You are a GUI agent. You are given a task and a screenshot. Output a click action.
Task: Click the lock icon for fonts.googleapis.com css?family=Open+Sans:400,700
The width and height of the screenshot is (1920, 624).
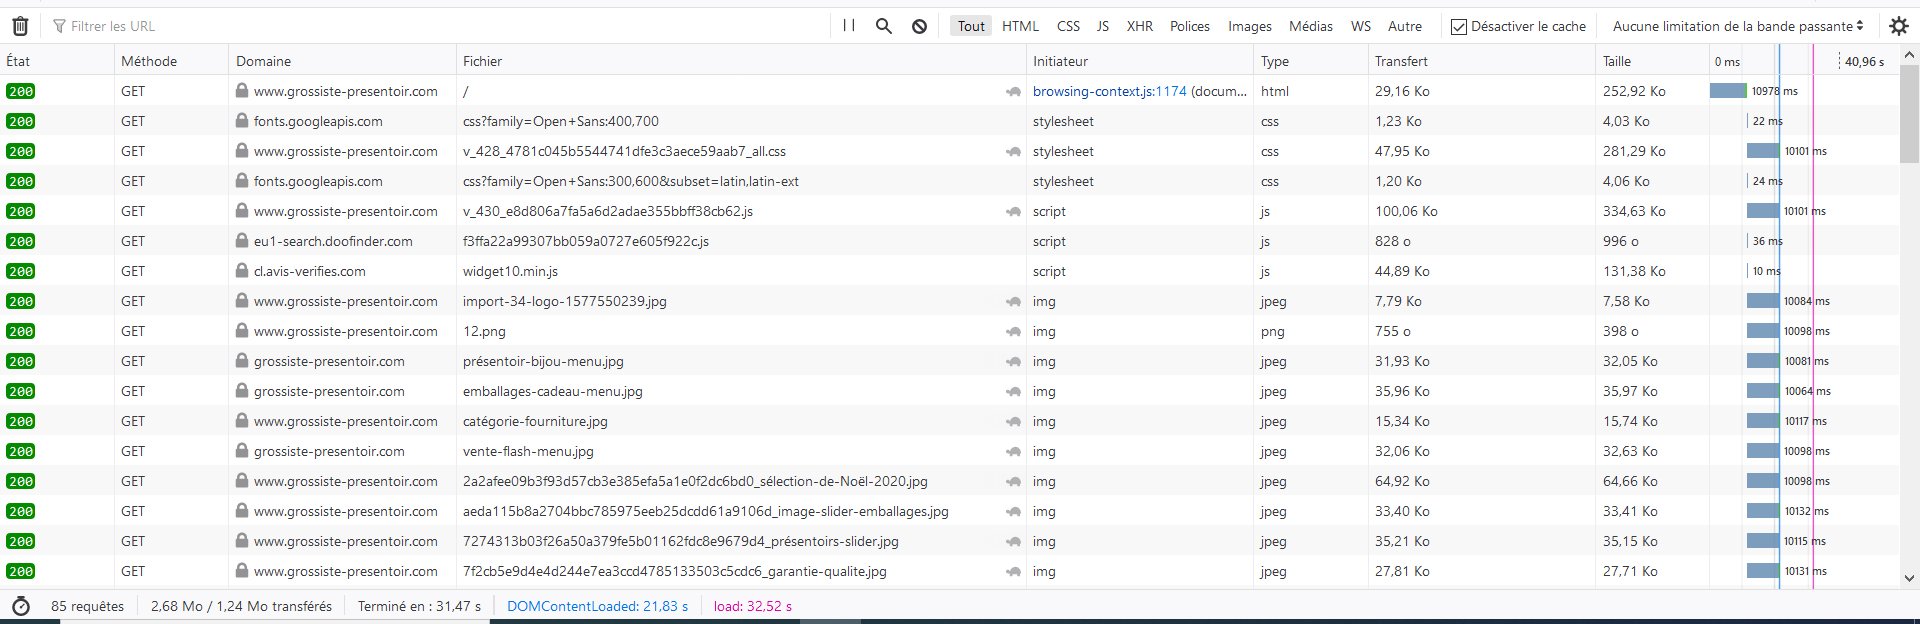[242, 121]
